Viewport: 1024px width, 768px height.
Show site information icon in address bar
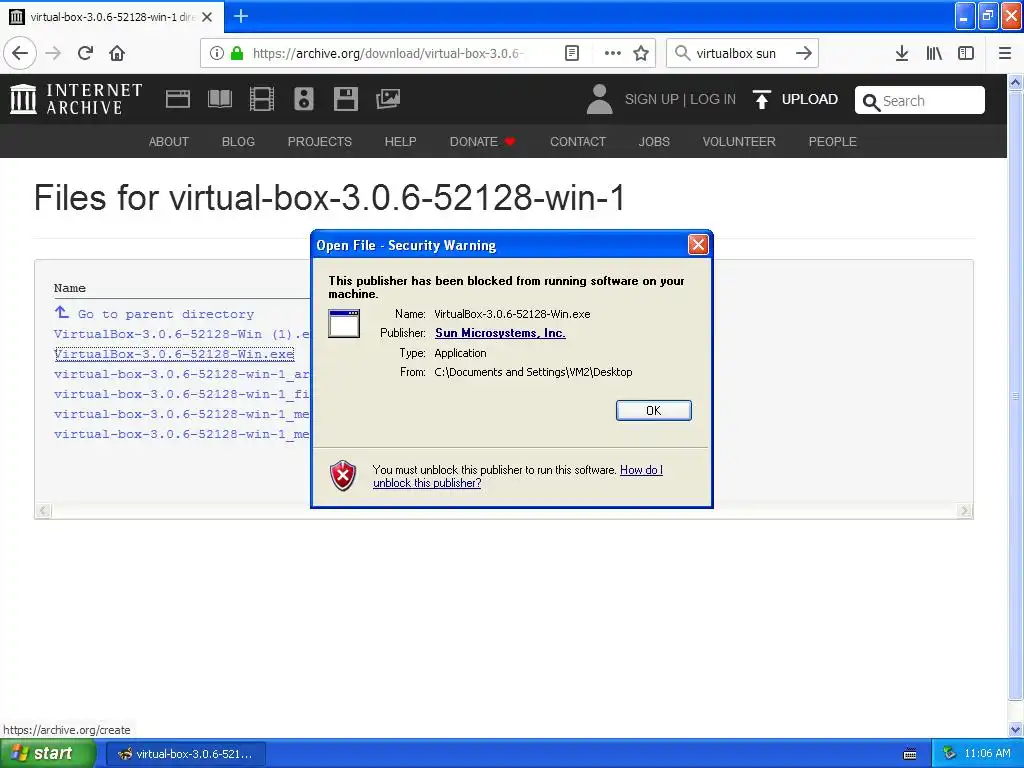point(217,53)
